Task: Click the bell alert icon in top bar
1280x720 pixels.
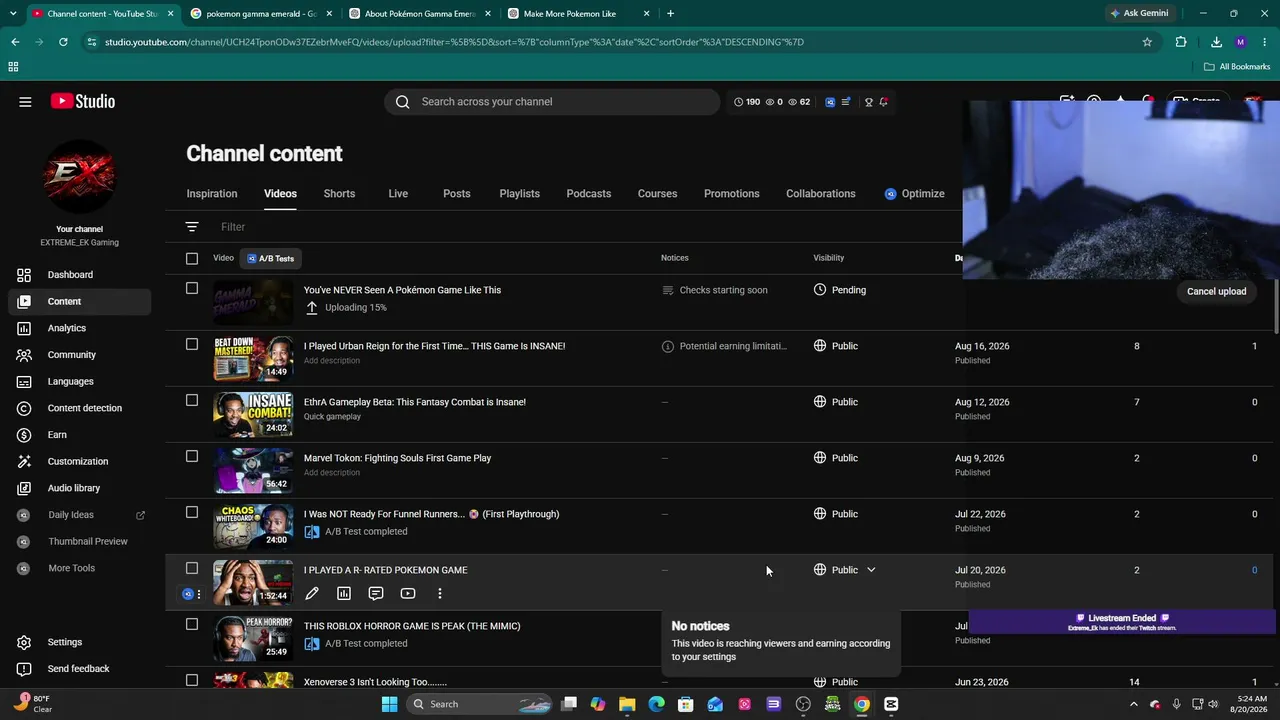Action: (x=883, y=102)
